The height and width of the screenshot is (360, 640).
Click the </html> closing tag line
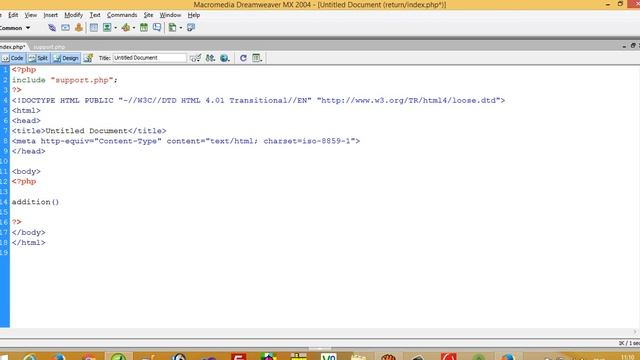pos(29,243)
